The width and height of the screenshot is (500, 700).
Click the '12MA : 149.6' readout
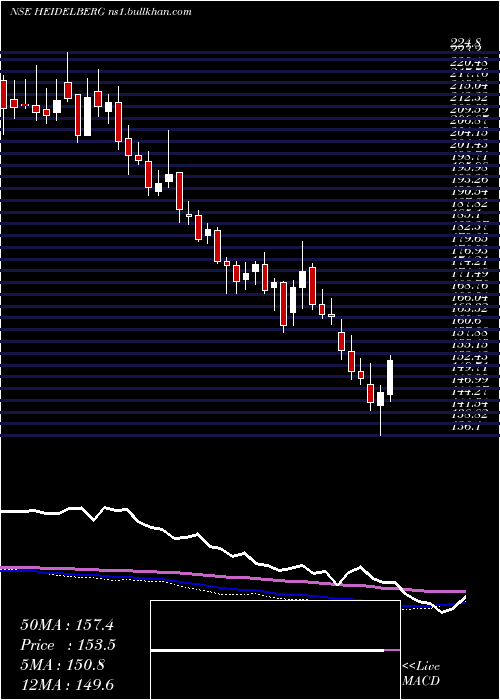69,685
